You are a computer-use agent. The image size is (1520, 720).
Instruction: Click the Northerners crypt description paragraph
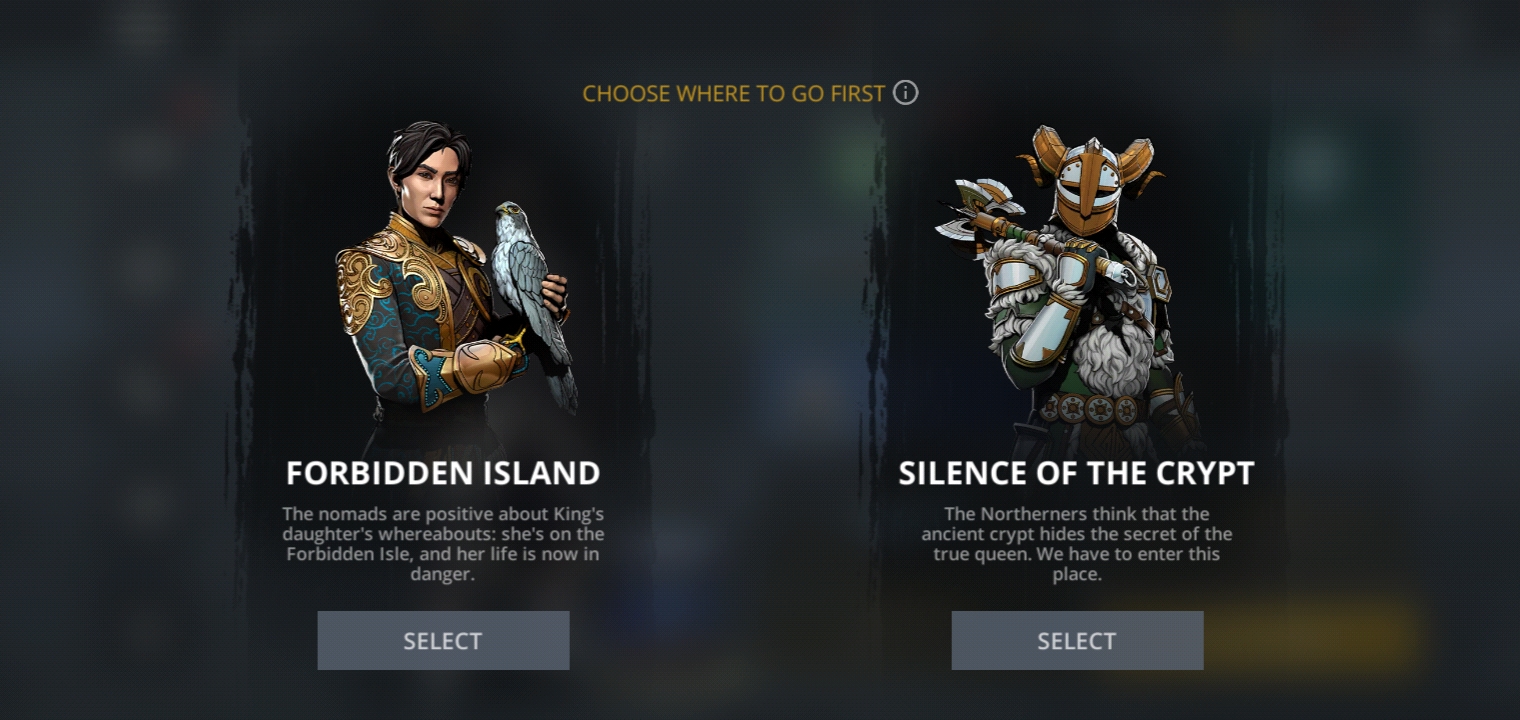pyautogui.click(x=1076, y=544)
